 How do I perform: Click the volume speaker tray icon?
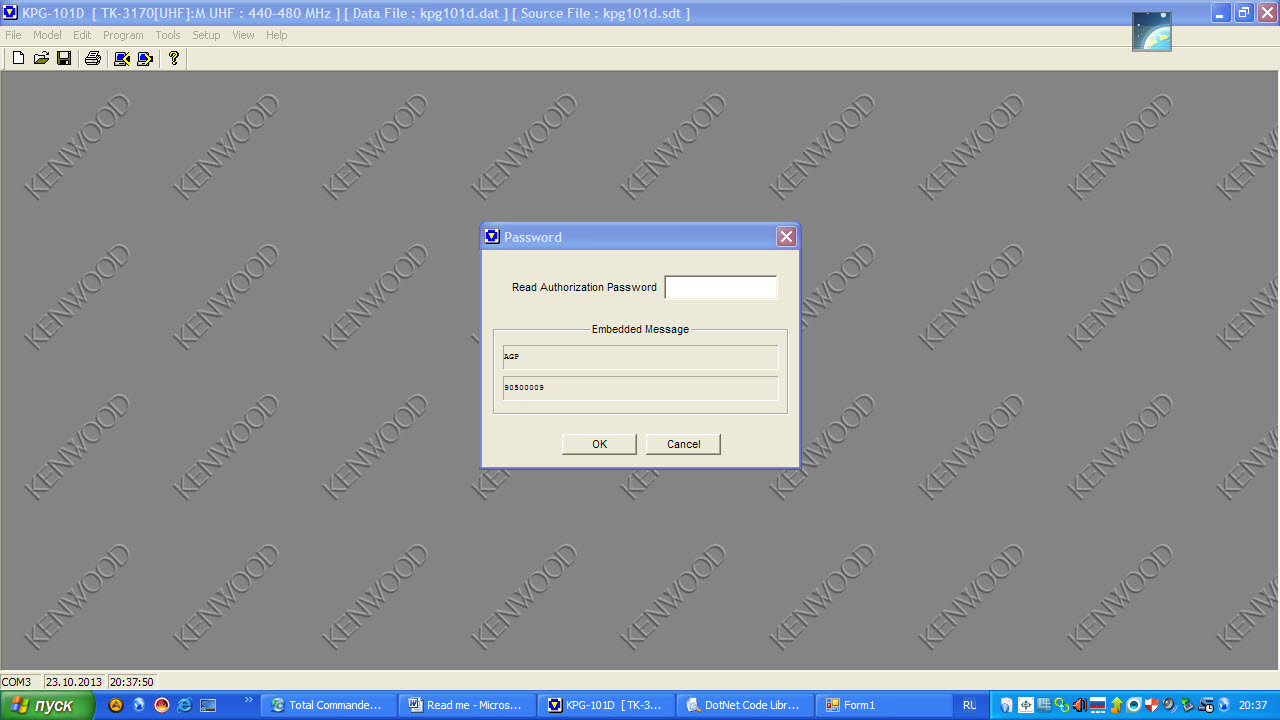pos(1079,705)
